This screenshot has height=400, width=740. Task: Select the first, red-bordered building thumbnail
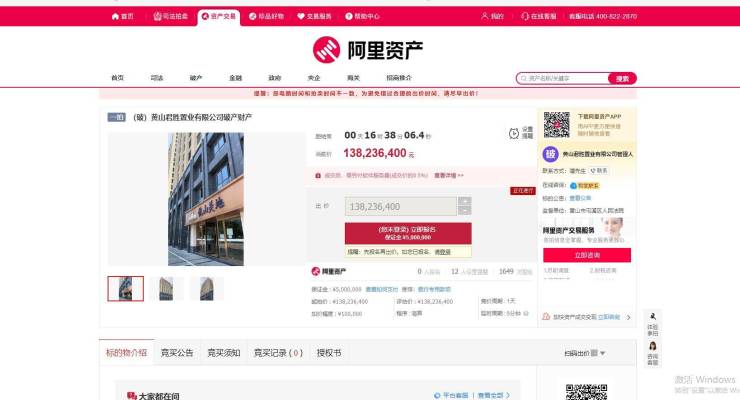point(126,289)
